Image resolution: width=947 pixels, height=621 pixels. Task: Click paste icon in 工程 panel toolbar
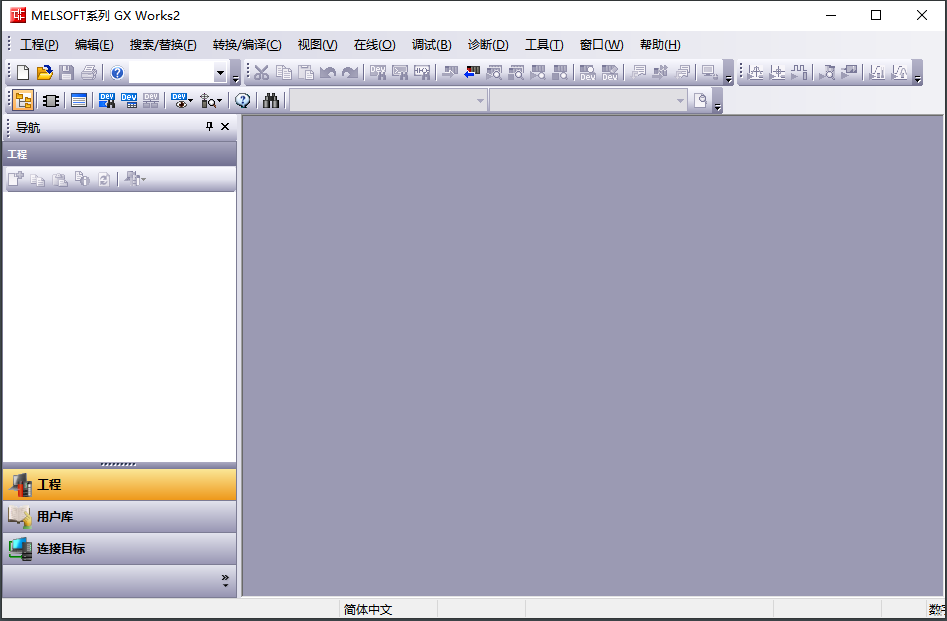pyautogui.click(x=60, y=179)
